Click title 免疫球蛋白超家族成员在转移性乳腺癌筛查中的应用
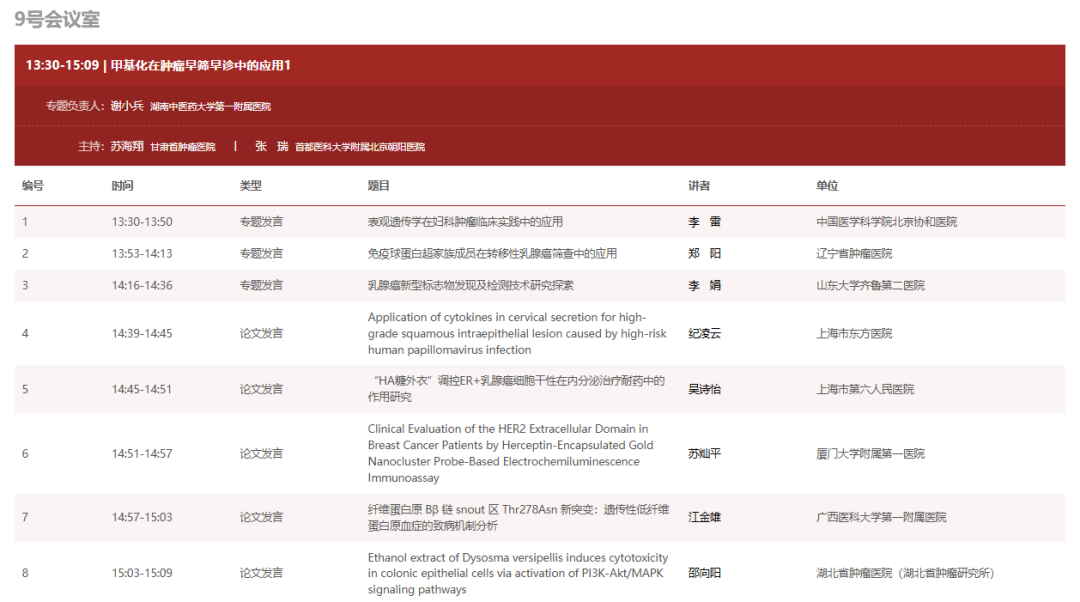The height and width of the screenshot is (602, 1080). click(x=492, y=253)
